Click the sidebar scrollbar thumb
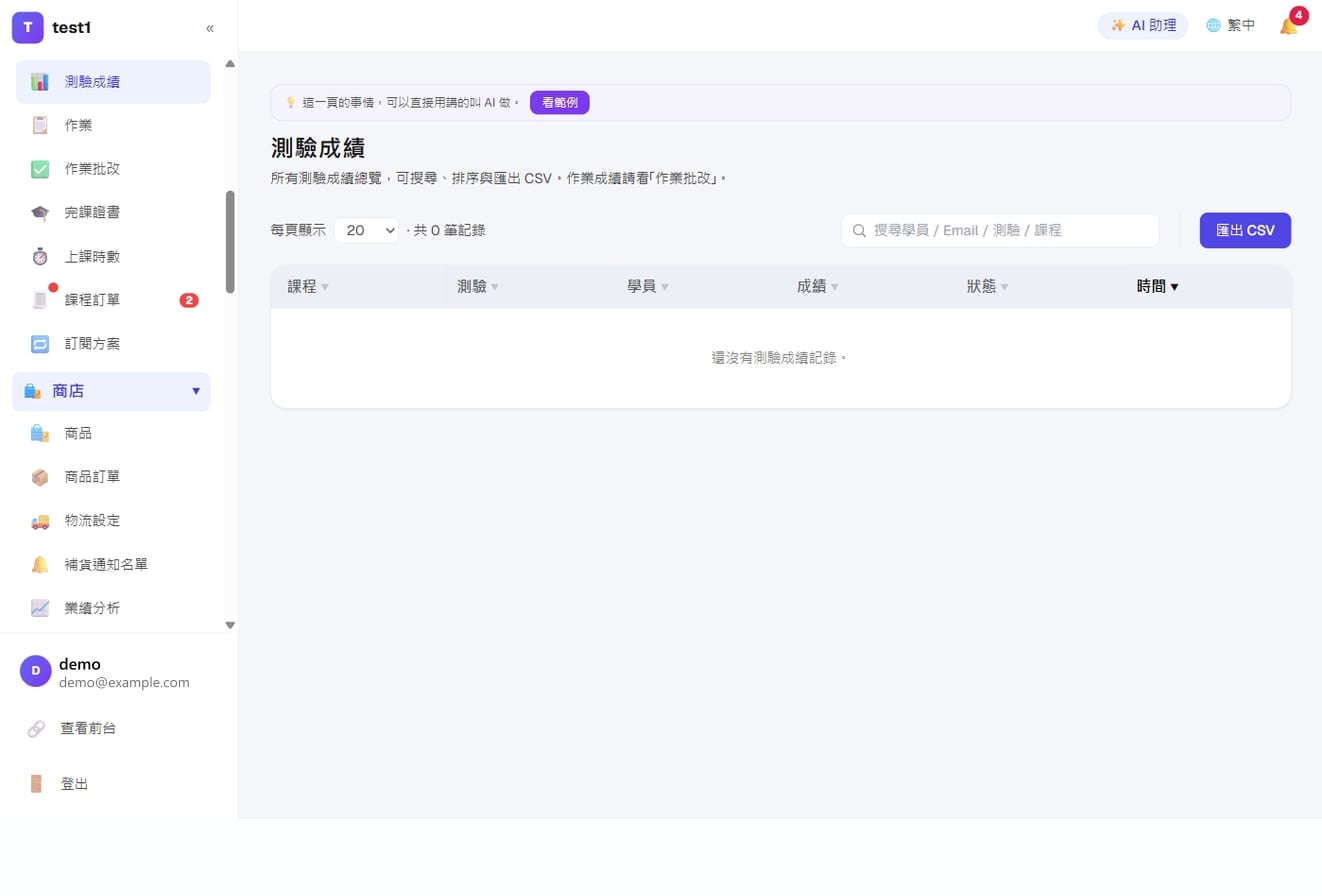Image resolution: width=1322 pixels, height=896 pixels. point(230,242)
